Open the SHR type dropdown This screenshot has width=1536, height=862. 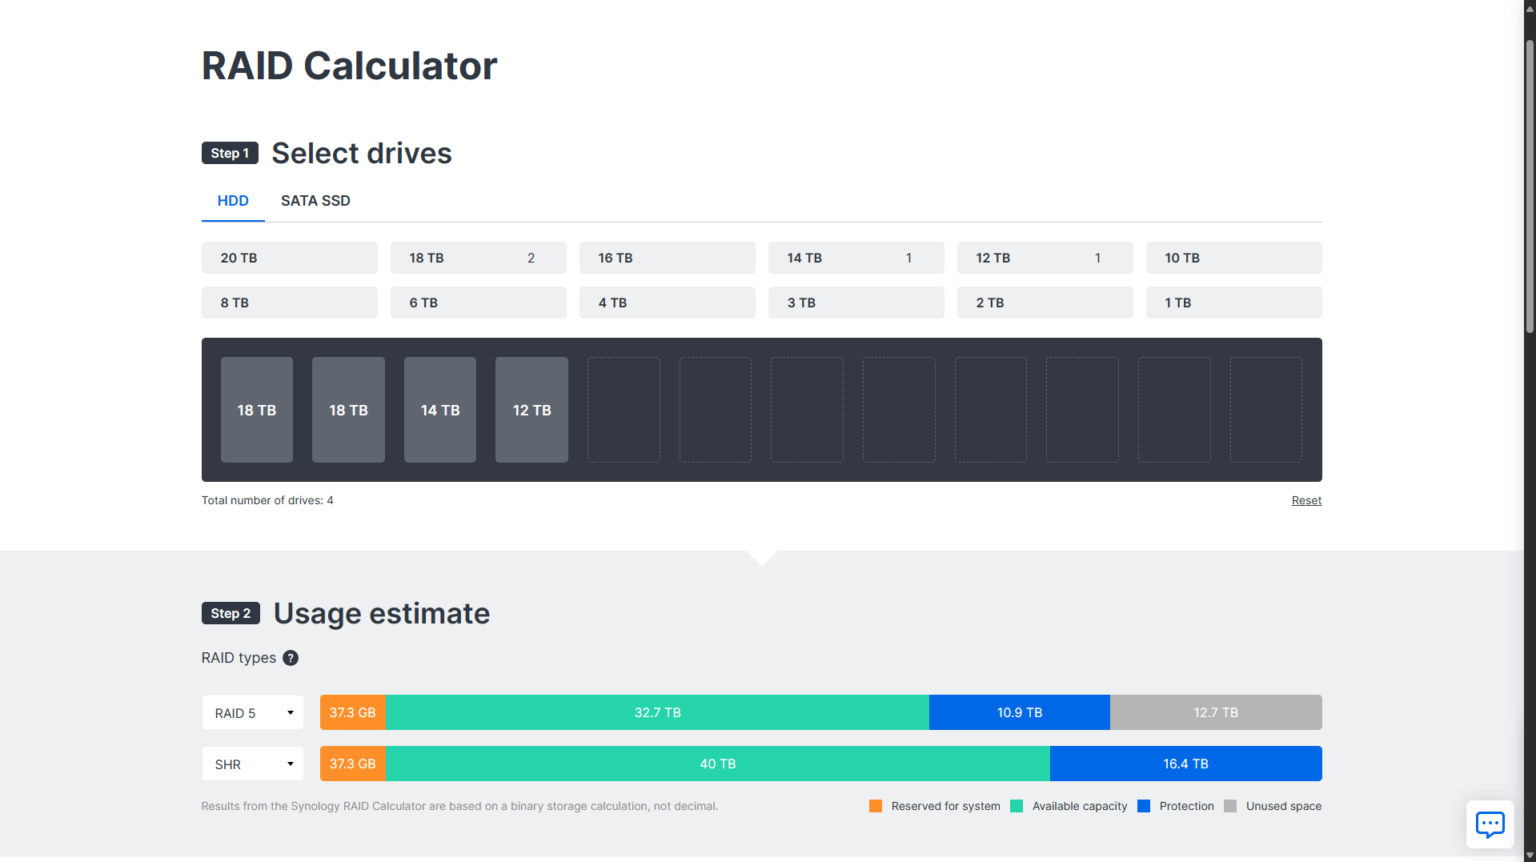[x=252, y=763]
